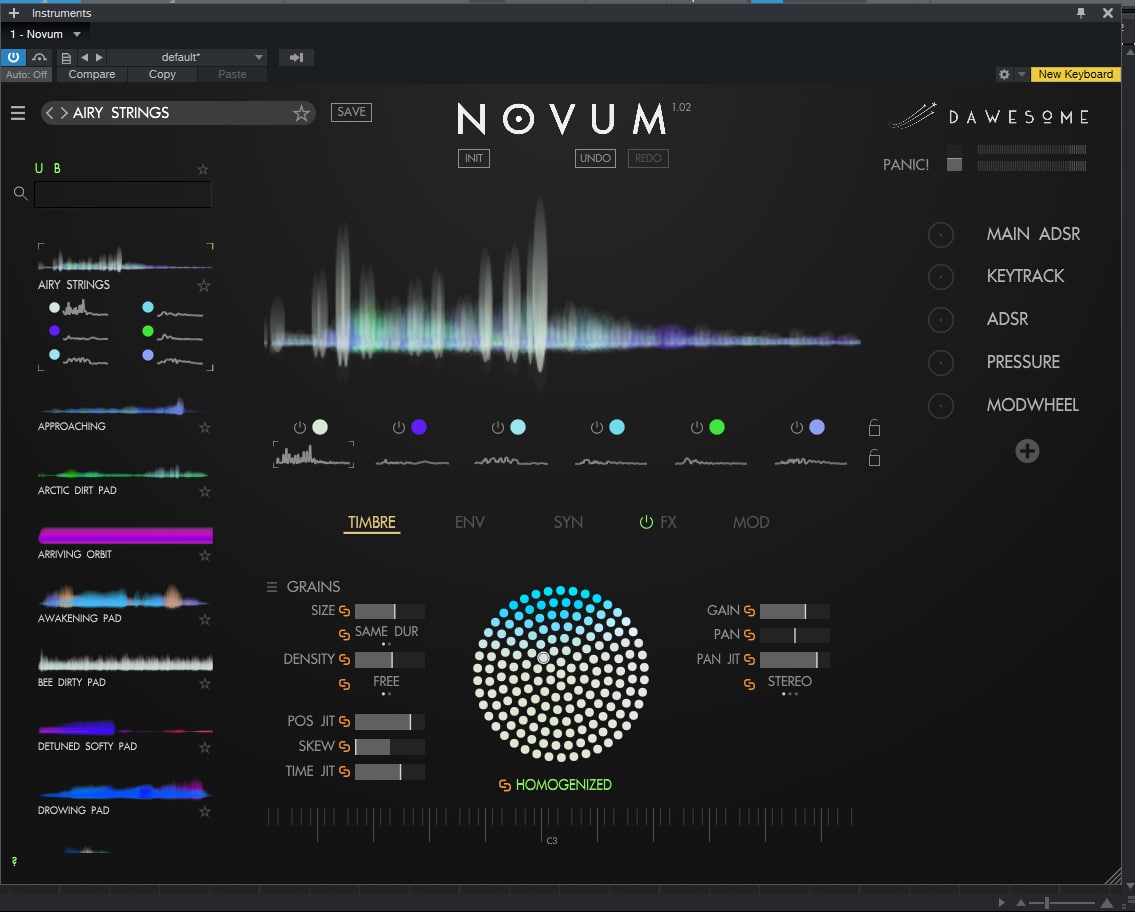Viewport: 1135px width, 912px height.
Task: Switch to the SYN tab
Action: 568,523
